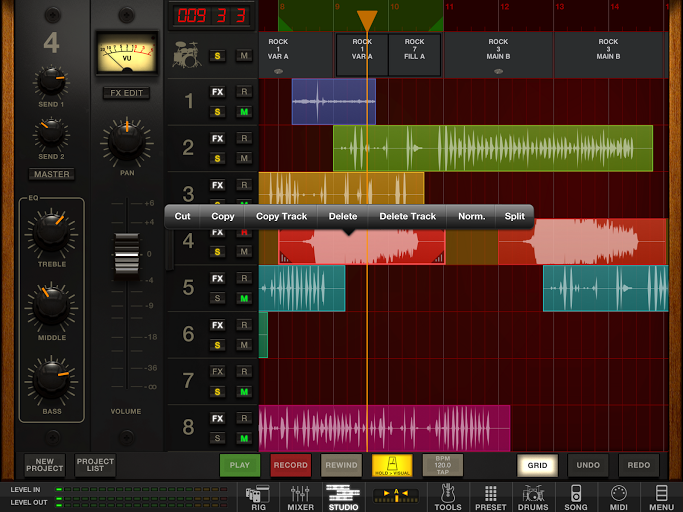Choose Split from the context menu
Screen dimensions: 683x512
tap(514, 216)
